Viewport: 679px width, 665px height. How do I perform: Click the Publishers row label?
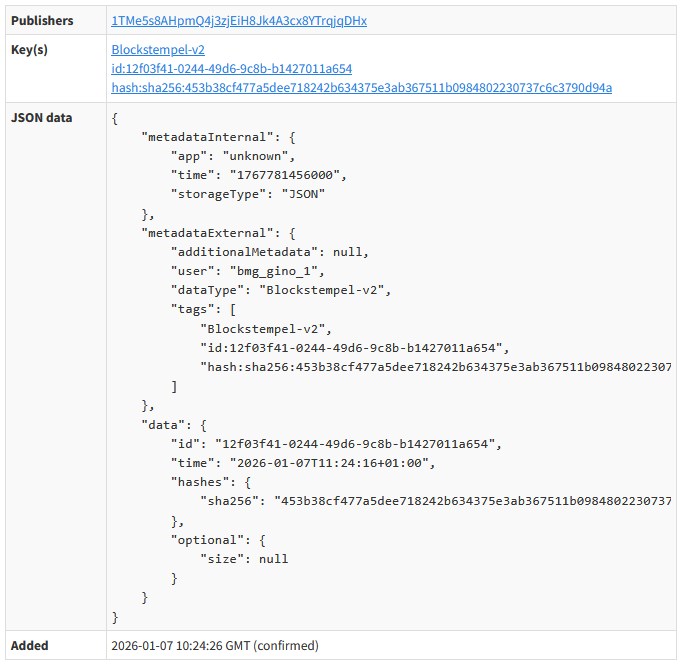42,20
